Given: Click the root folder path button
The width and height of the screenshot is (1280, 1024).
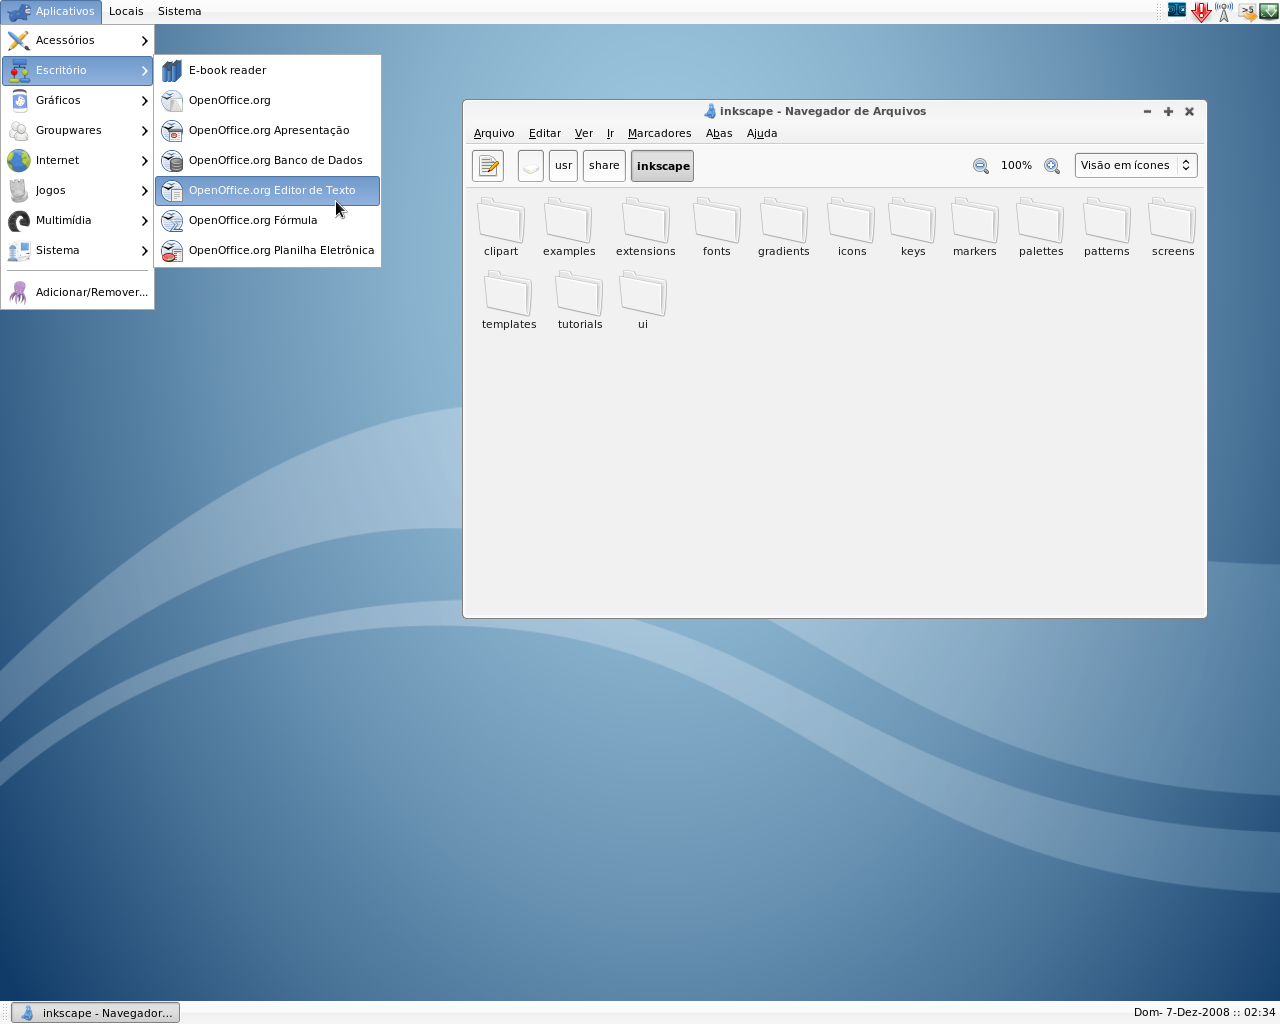Looking at the screenshot, I should click(531, 166).
